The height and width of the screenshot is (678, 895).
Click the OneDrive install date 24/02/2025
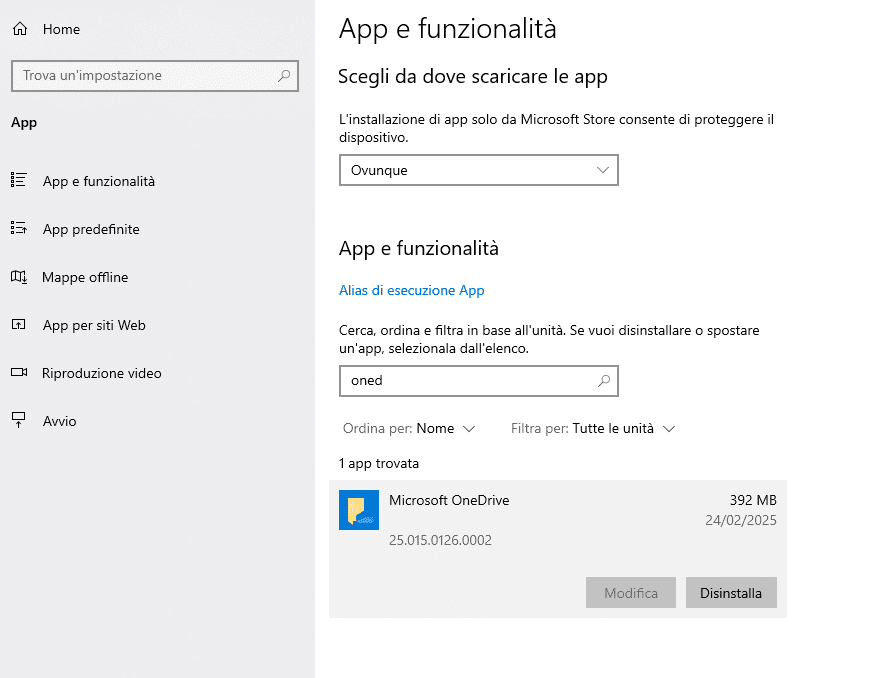click(740, 520)
